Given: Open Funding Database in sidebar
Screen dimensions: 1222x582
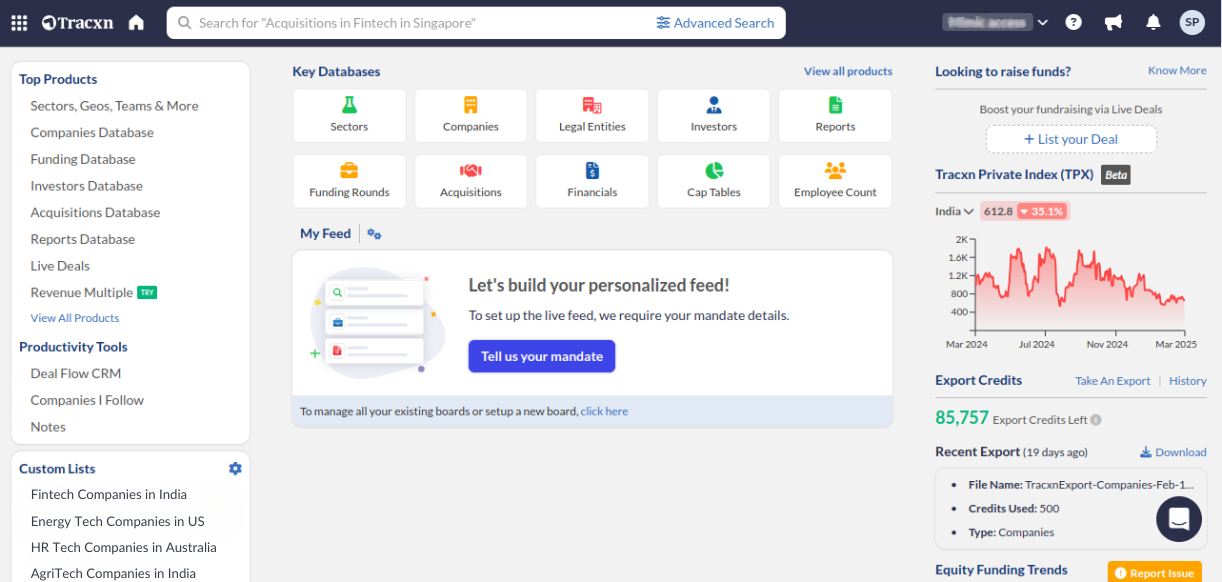Looking at the screenshot, I should [83, 159].
